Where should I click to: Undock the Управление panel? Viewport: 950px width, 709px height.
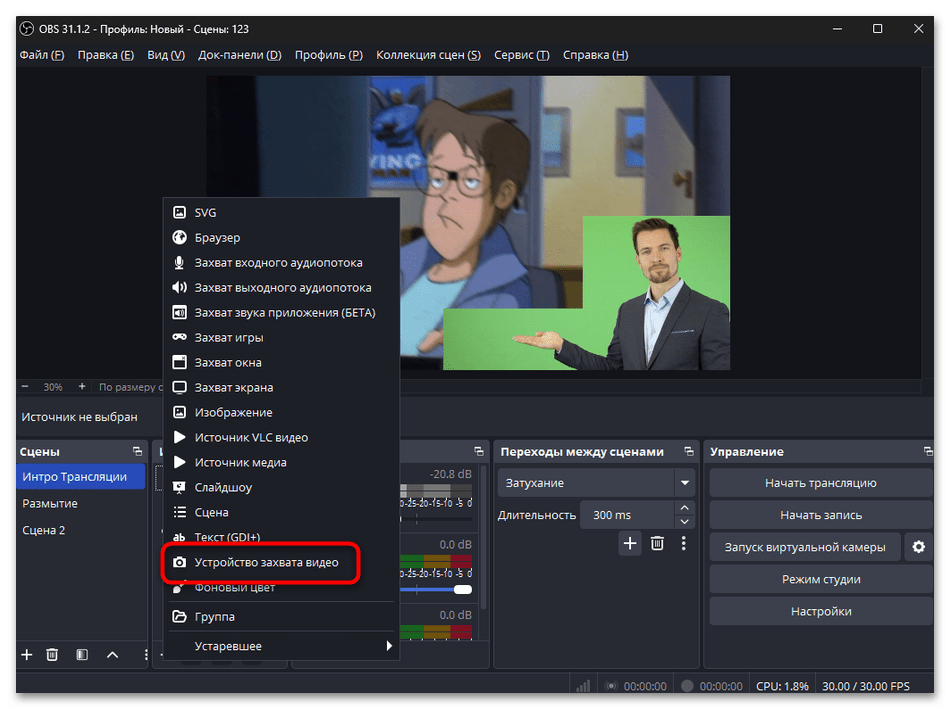pos(928,451)
